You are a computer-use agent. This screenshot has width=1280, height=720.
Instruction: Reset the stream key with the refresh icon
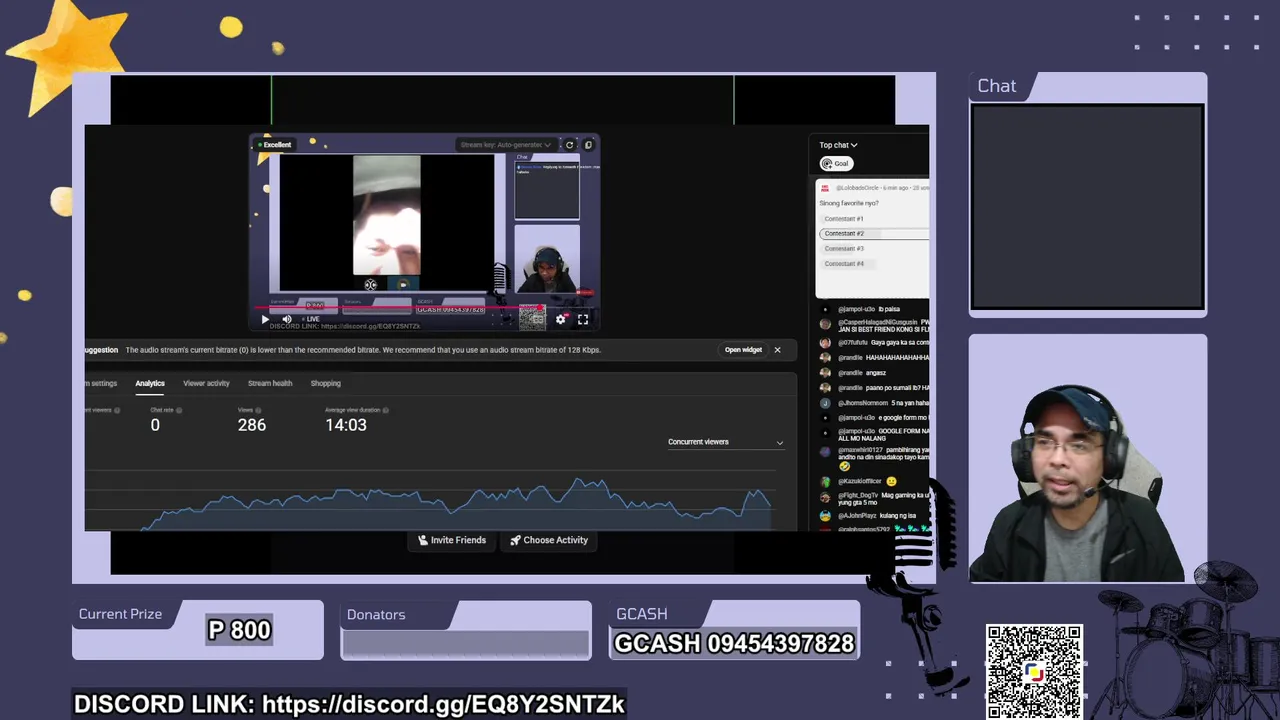point(569,145)
